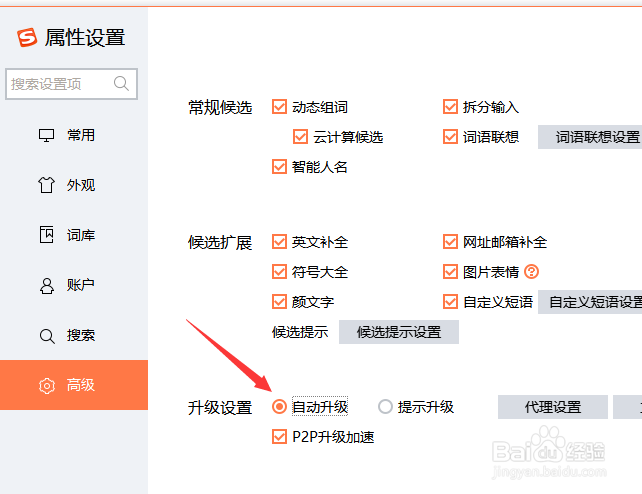Click the 搜索 magnifier sidebar icon
Viewport: 642px width, 494px height.
pos(46,335)
